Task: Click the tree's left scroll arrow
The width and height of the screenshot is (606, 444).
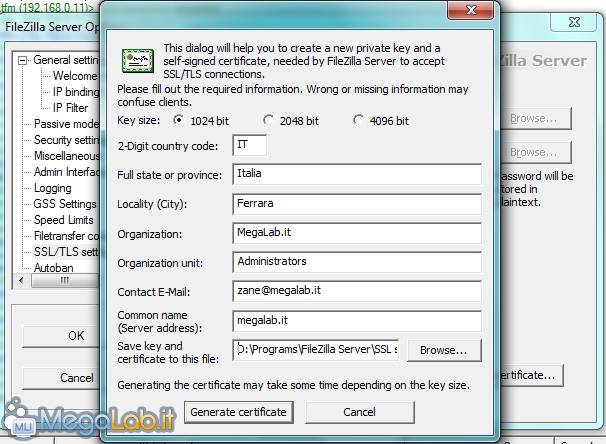Action: click(21, 281)
